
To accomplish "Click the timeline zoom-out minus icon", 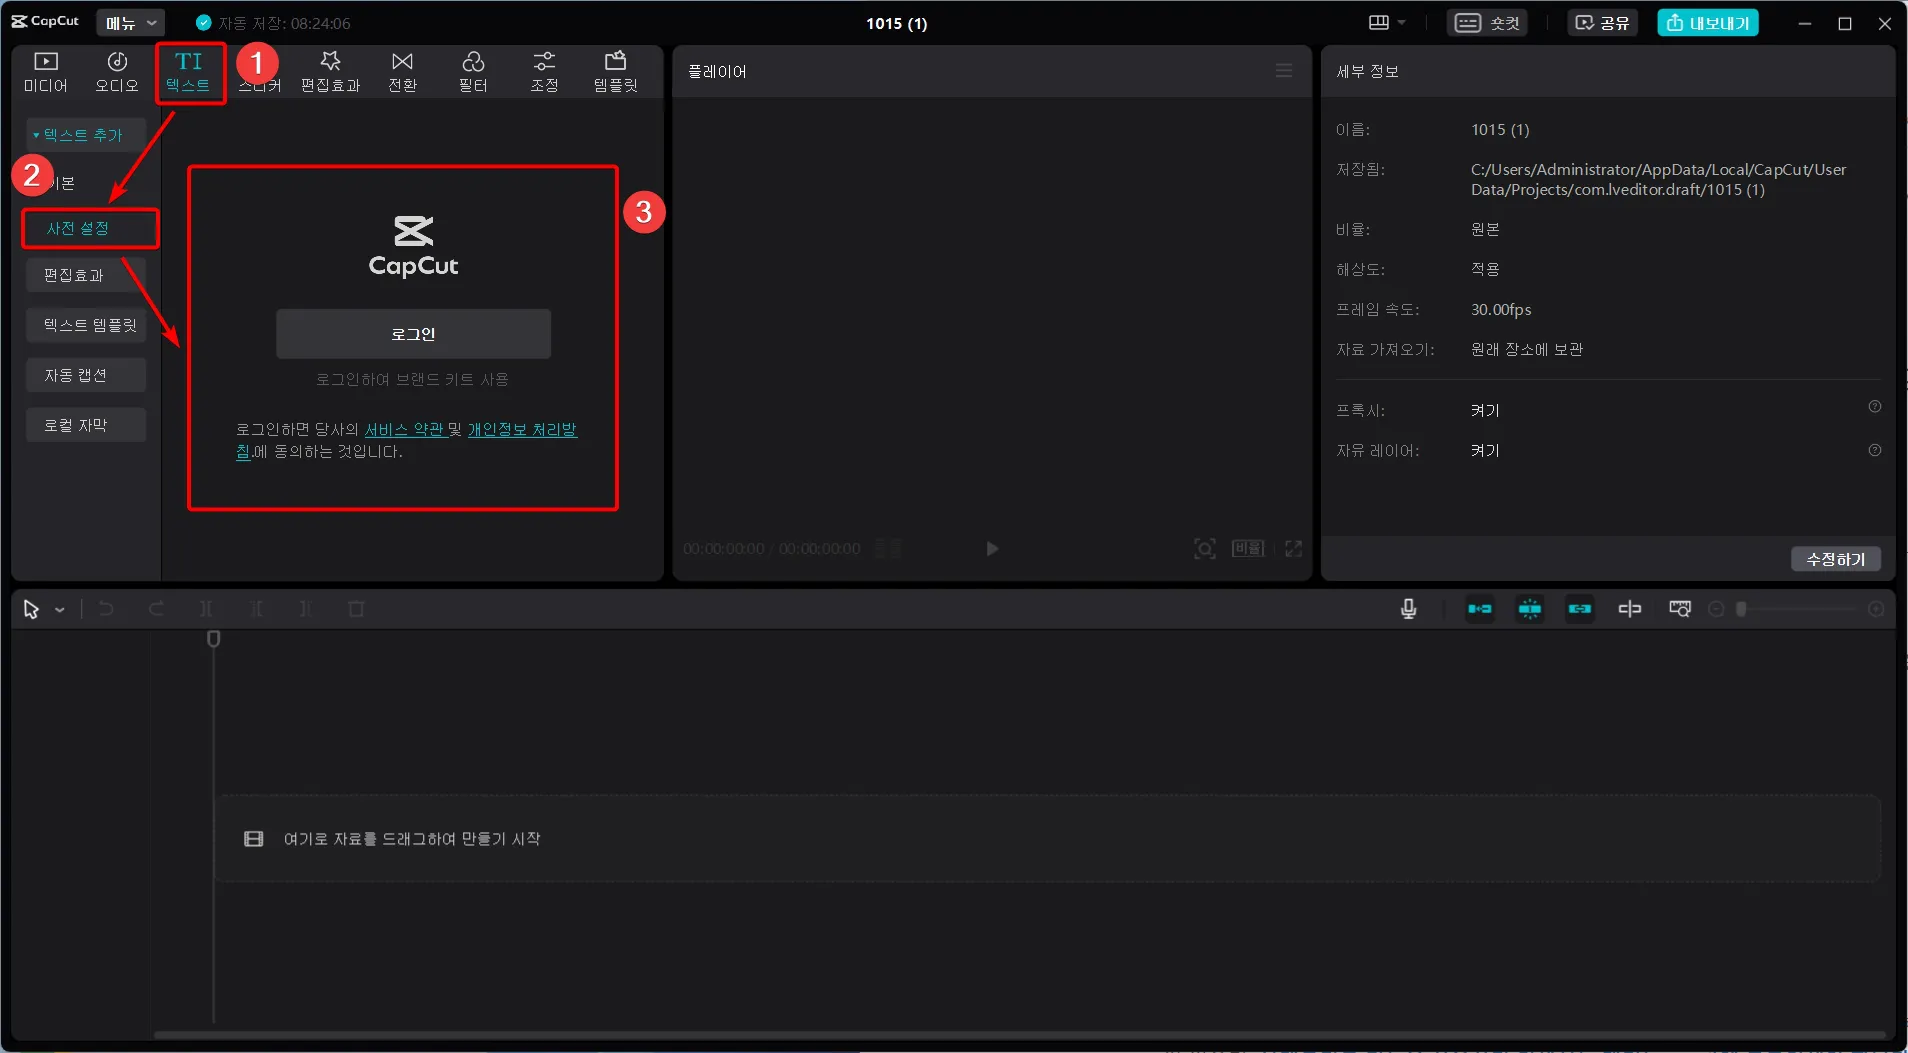I will tap(1716, 609).
